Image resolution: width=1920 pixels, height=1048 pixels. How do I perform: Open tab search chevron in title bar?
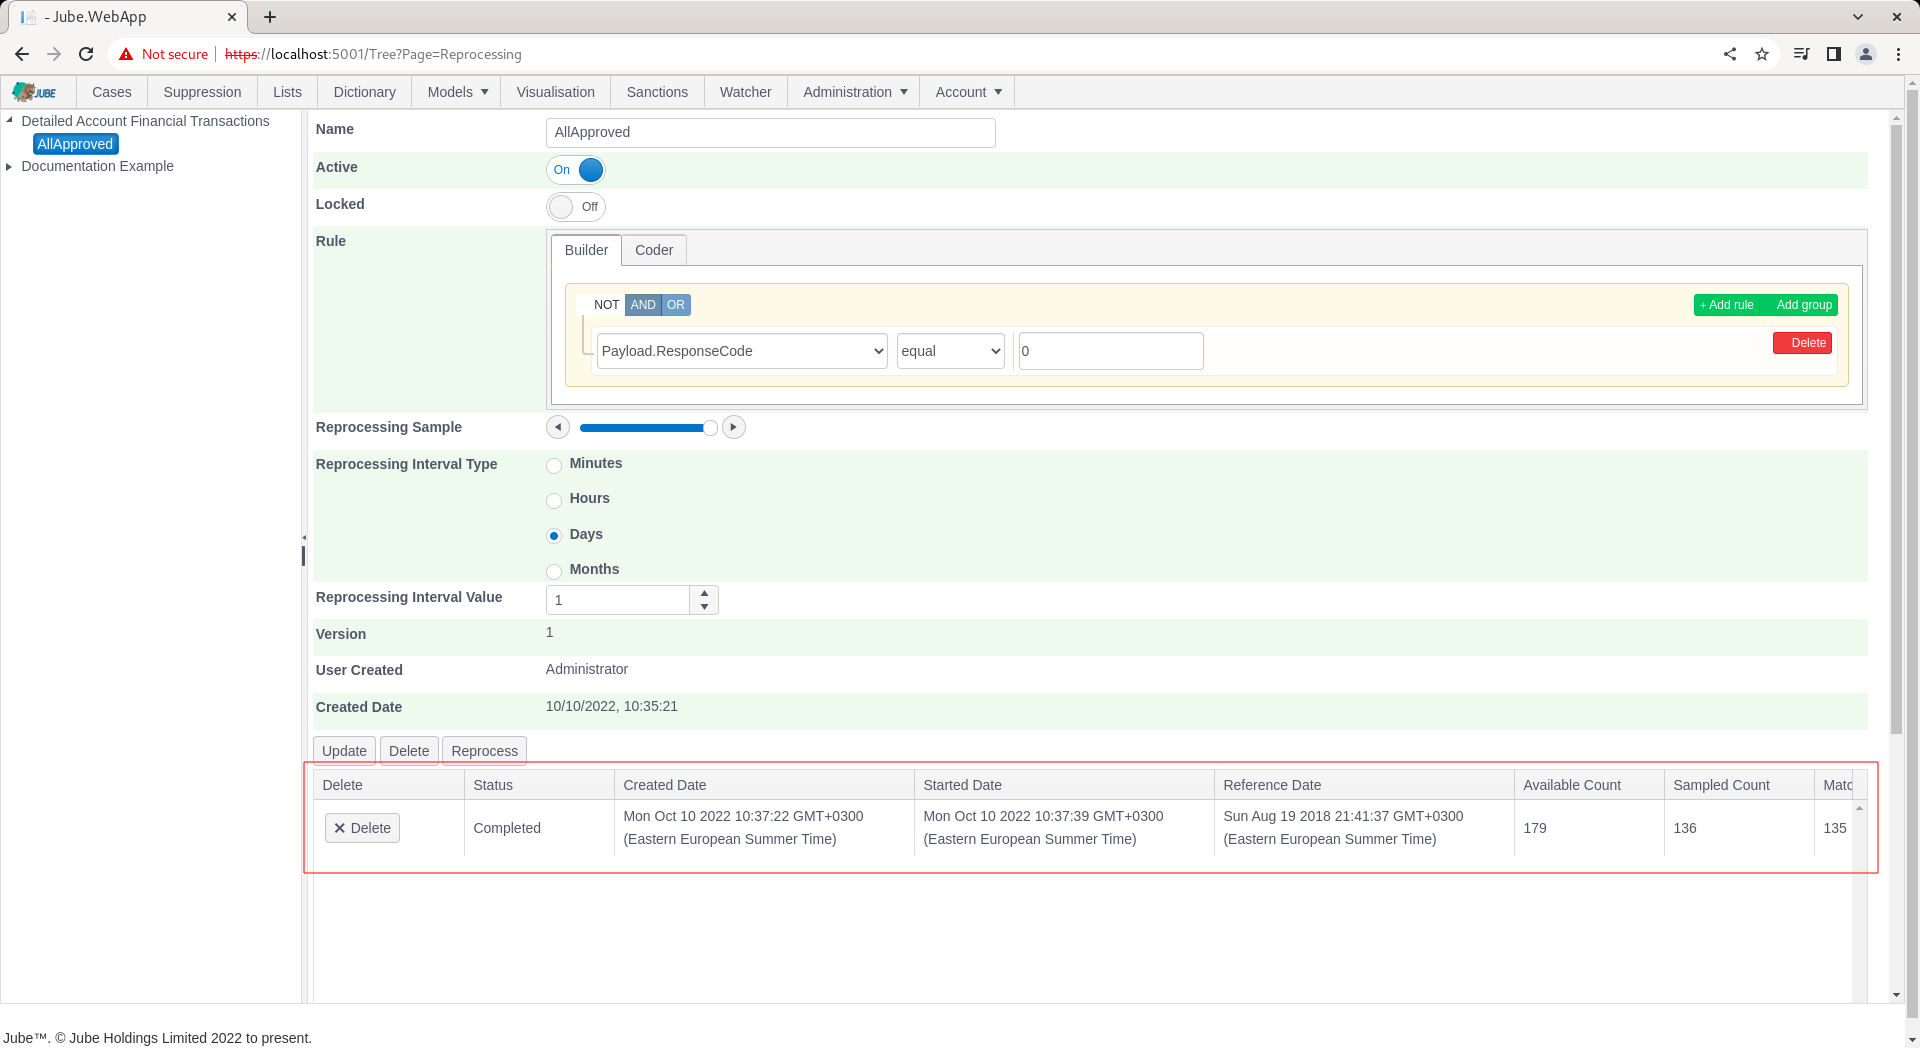pyautogui.click(x=1858, y=17)
